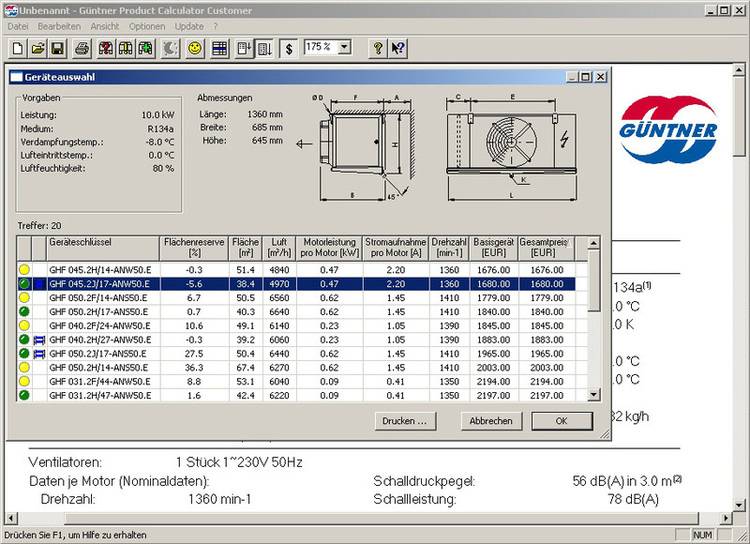Image resolution: width=750 pixels, height=544 pixels.
Task: Click the table grid toolbar icon
Action: pos(220,48)
